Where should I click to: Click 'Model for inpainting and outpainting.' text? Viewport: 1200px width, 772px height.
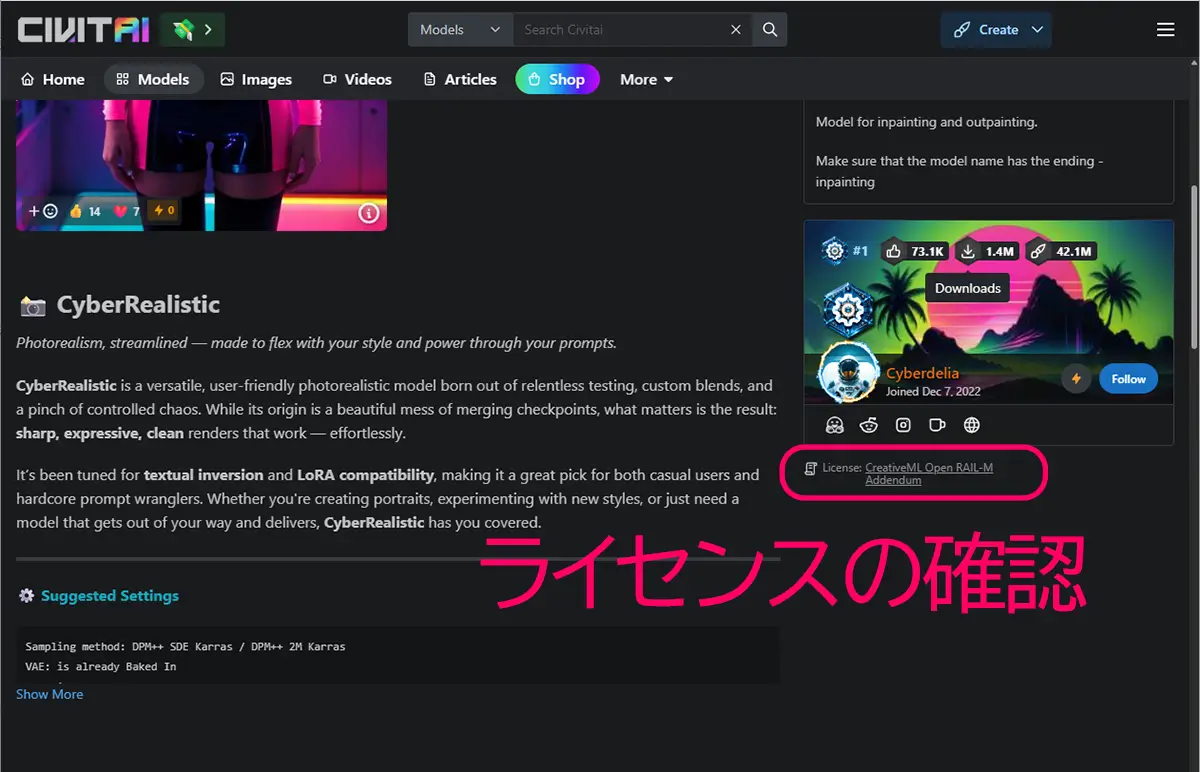pos(926,122)
